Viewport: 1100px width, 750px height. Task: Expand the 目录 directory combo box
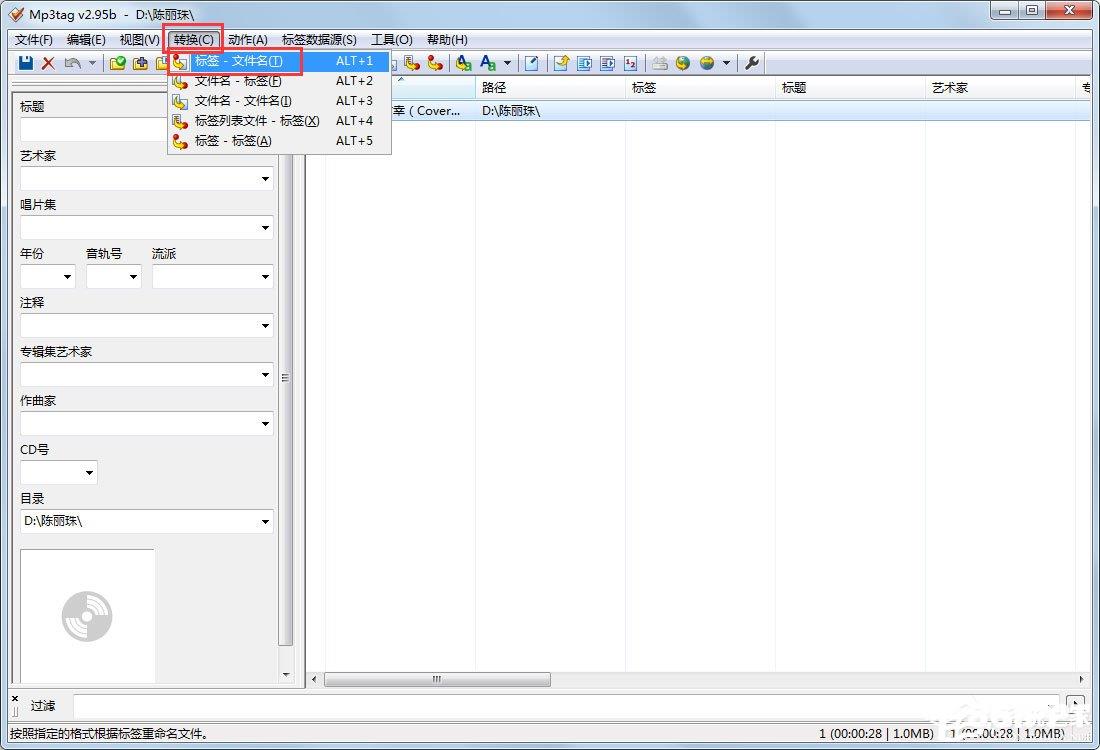[x=265, y=522]
